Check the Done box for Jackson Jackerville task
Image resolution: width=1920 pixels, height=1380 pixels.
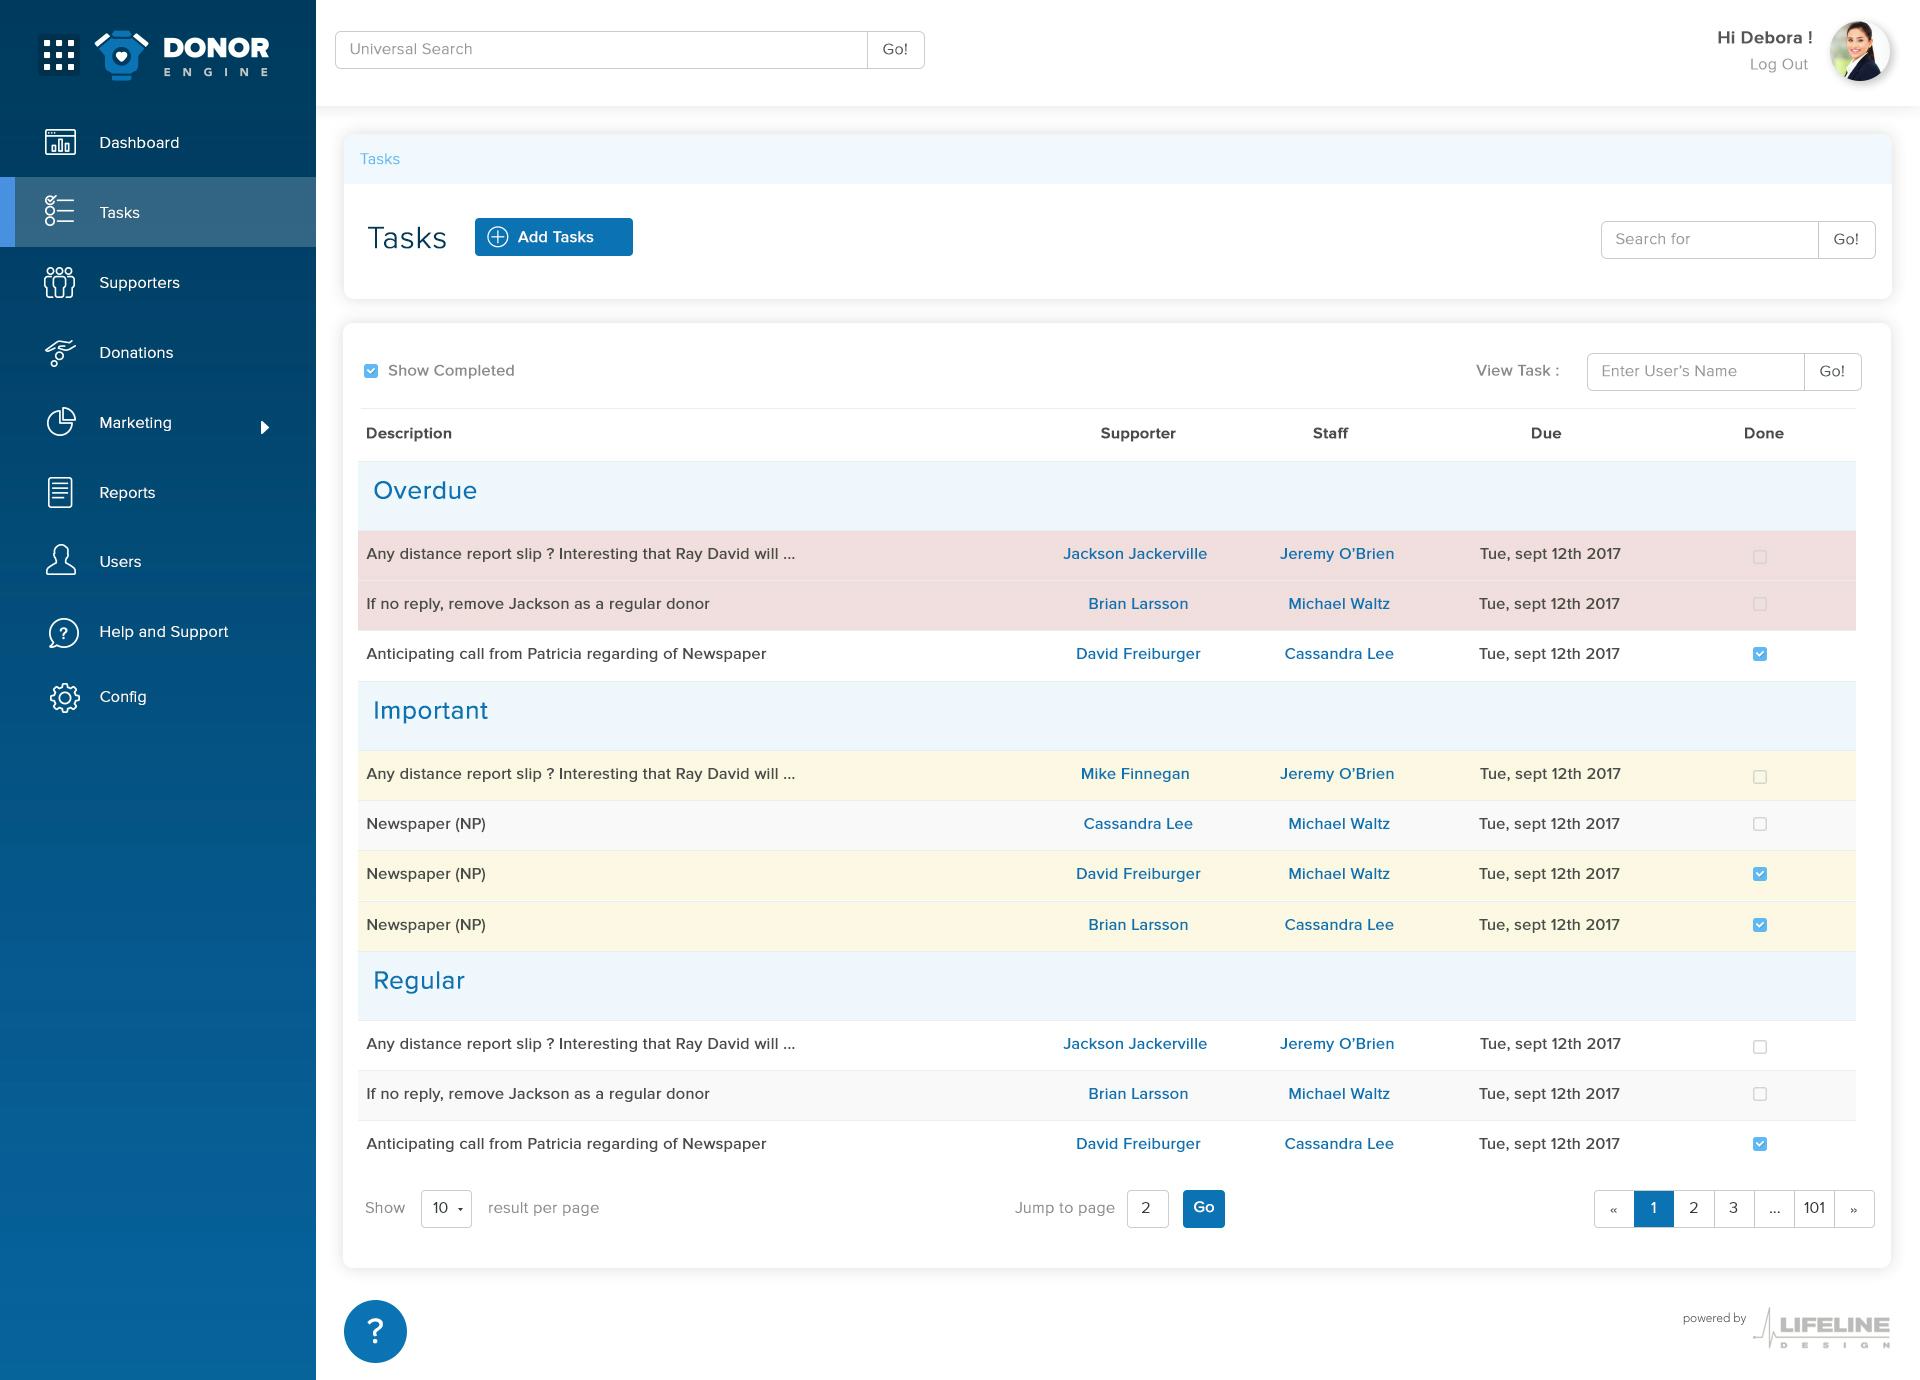[1760, 554]
